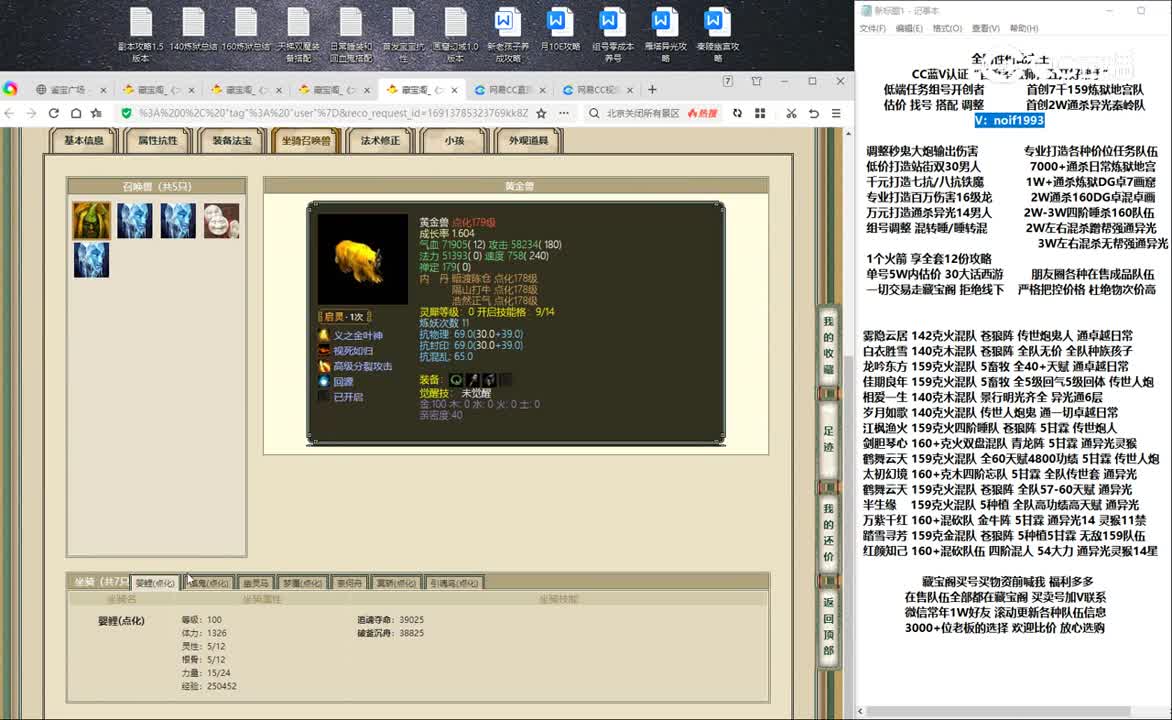Click the first green ring equipment icon
This screenshot has width=1172, height=720.
pyautogui.click(x=456, y=380)
